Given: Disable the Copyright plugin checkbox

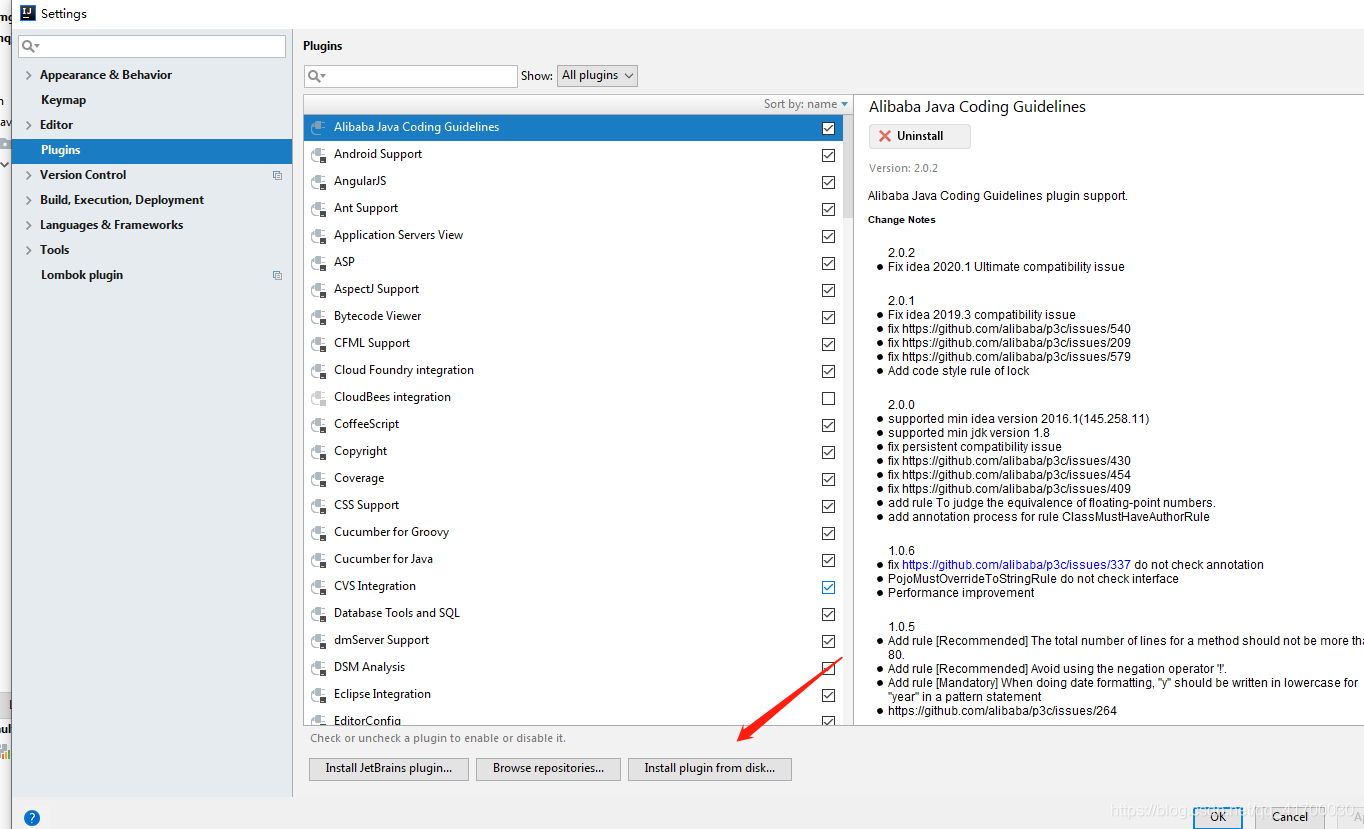Looking at the screenshot, I should point(828,452).
